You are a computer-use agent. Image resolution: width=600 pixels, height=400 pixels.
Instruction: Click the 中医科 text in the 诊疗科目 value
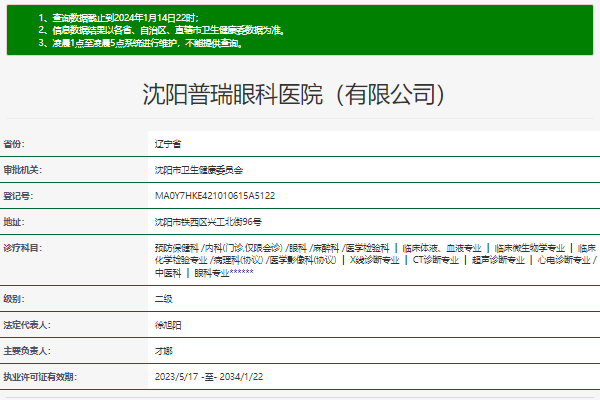point(168,273)
